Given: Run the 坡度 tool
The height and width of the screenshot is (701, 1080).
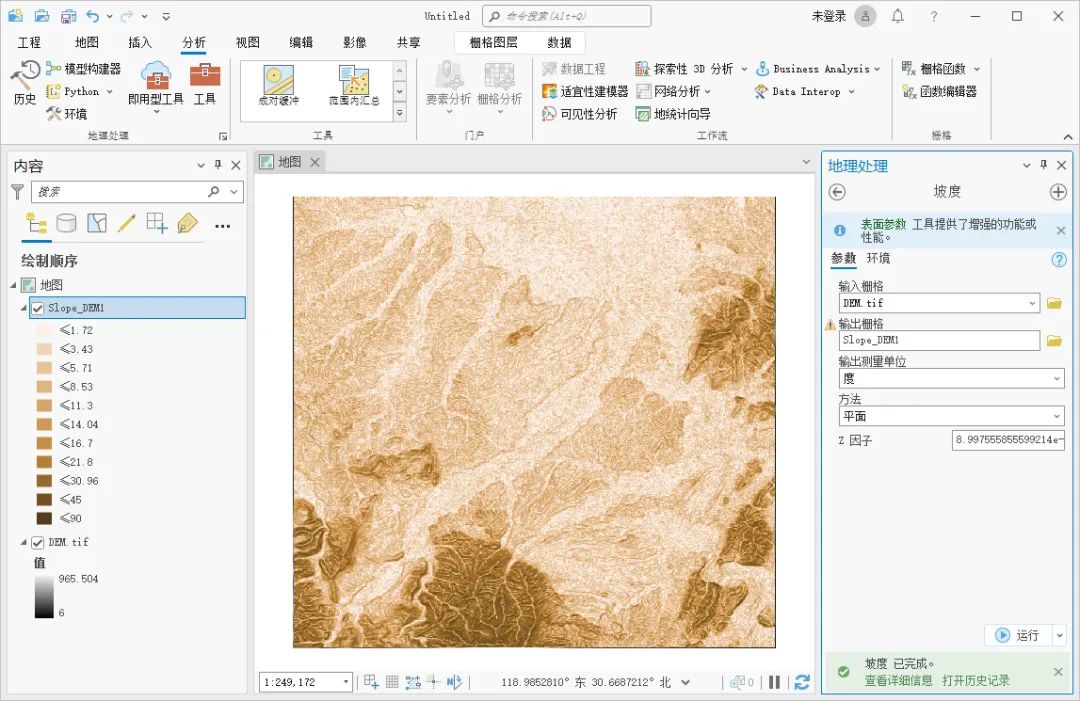Looking at the screenshot, I should point(1017,635).
